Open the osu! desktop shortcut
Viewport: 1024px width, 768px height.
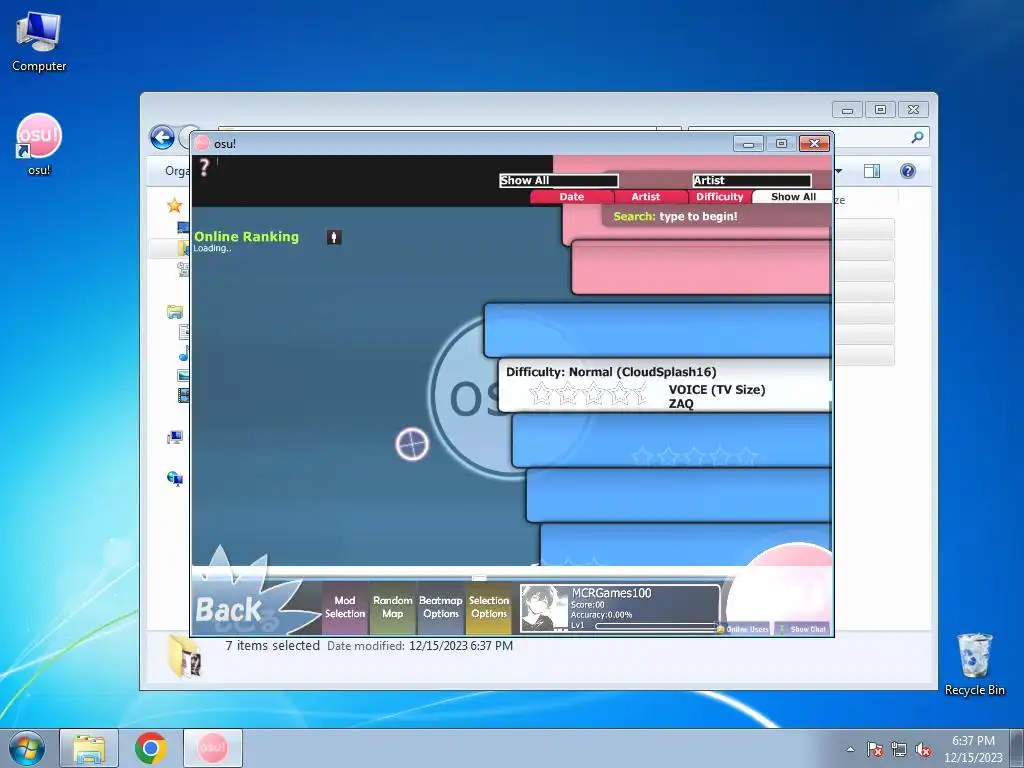point(39,145)
